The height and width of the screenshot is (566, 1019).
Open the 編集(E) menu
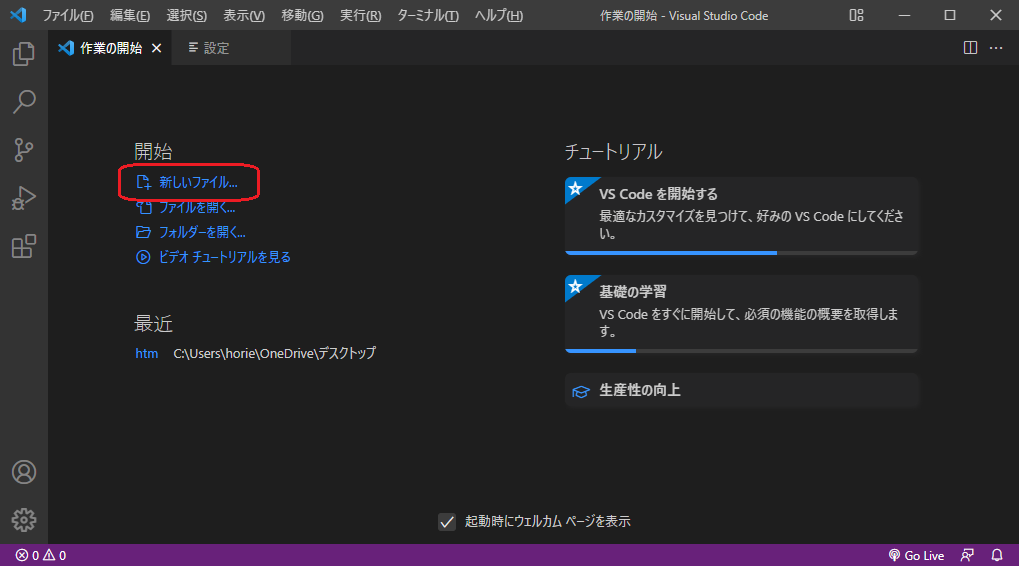[x=130, y=16]
